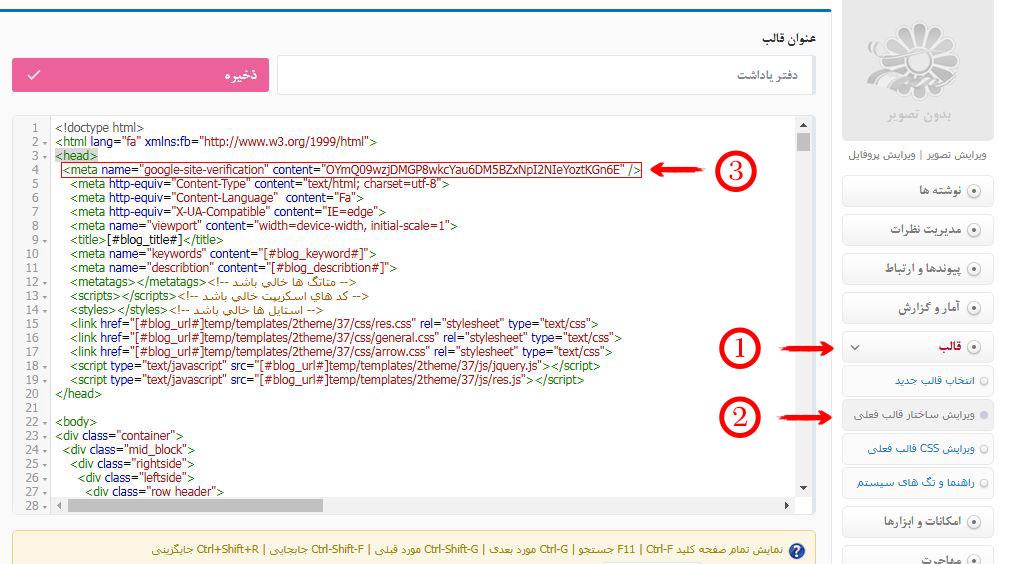
Task: Click the describtion meta tag line
Action: (x=233, y=268)
